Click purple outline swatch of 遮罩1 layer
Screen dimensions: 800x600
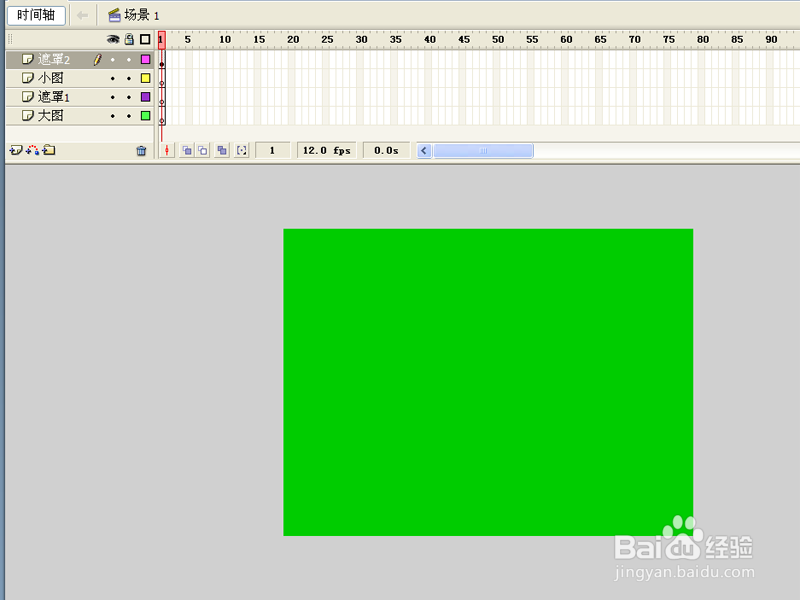145,97
